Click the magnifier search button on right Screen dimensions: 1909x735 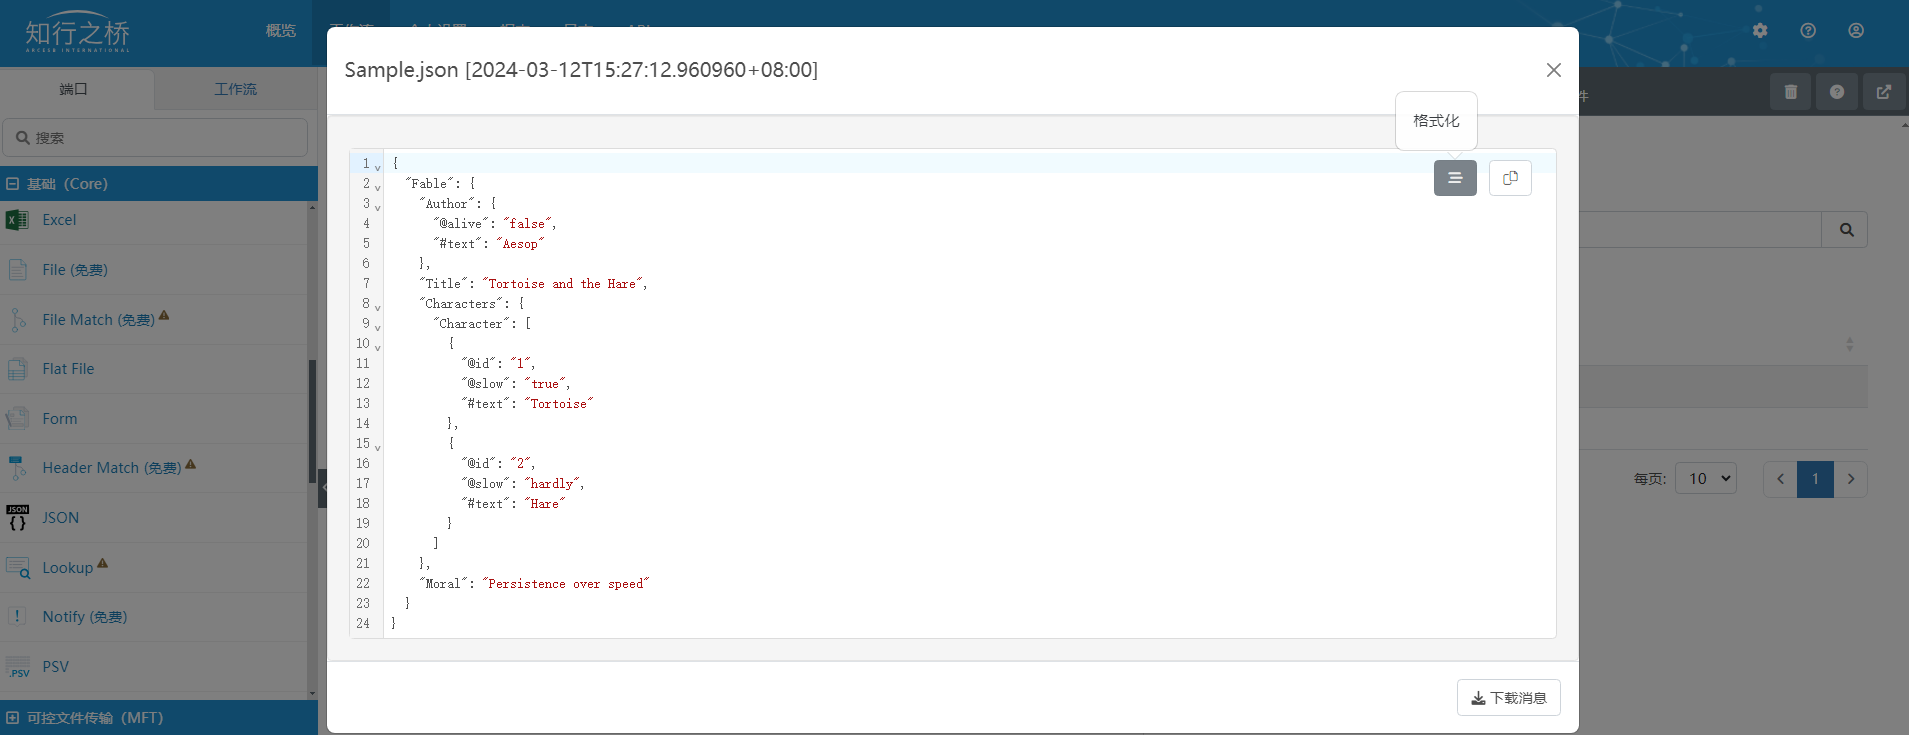click(1846, 230)
